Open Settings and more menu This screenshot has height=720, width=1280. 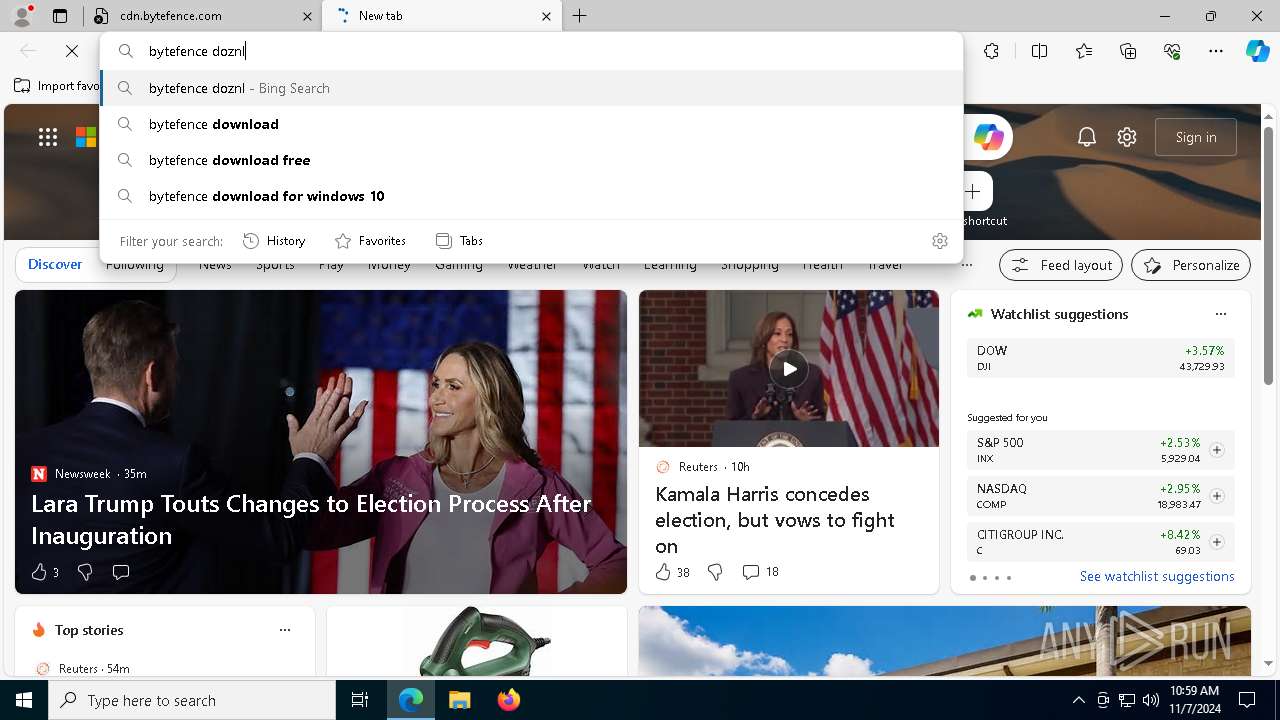pos(1216,51)
